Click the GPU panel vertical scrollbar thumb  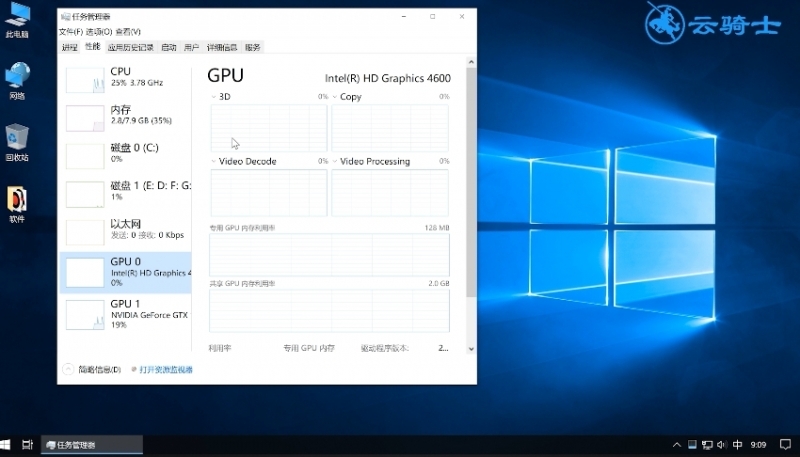pyautogui.click(x=471, y=182)
